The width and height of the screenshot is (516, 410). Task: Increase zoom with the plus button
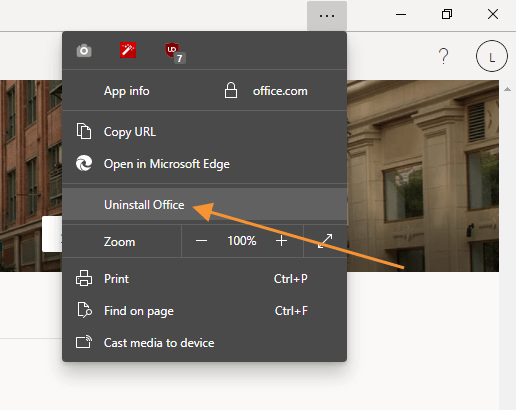[282, 241]
